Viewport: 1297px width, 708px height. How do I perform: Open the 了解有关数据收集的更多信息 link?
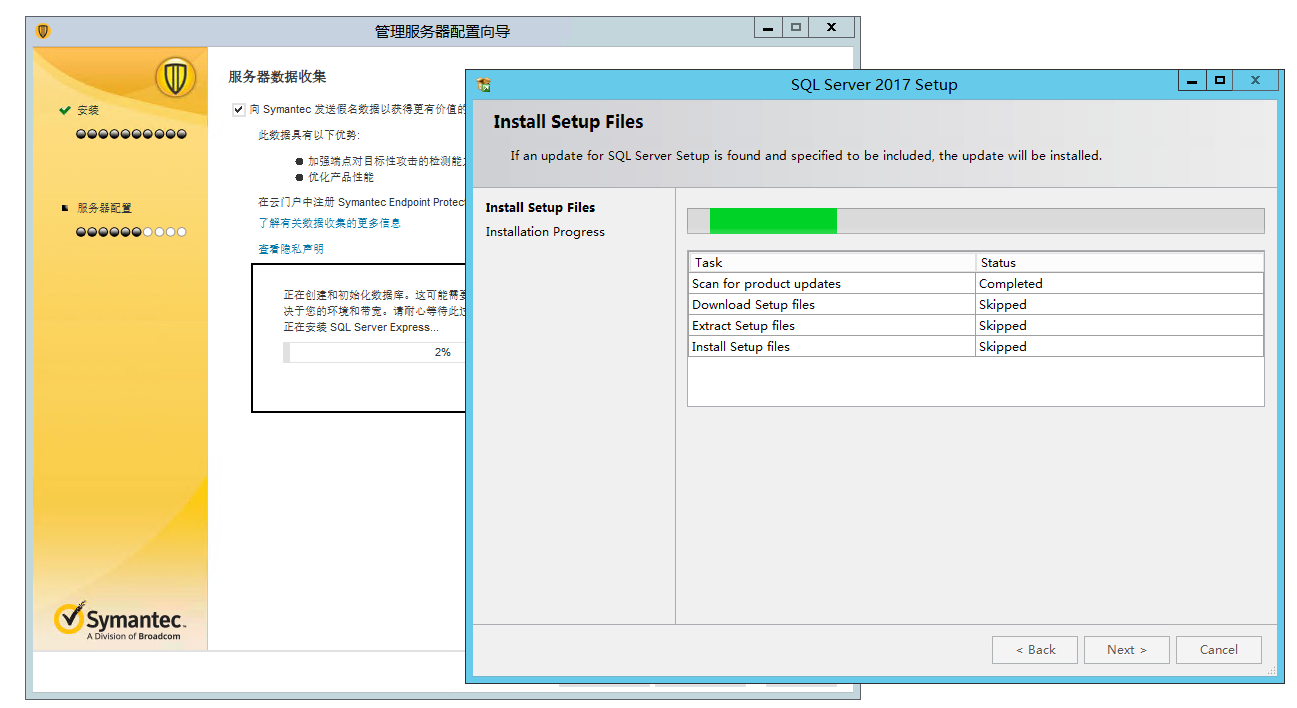tap(329, 223)
